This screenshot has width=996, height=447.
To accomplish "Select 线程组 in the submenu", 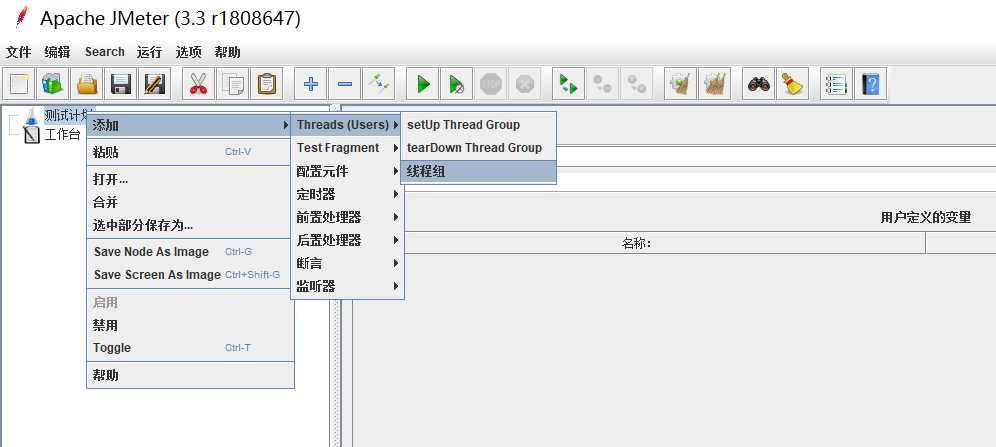I will [x=478, y=171].
